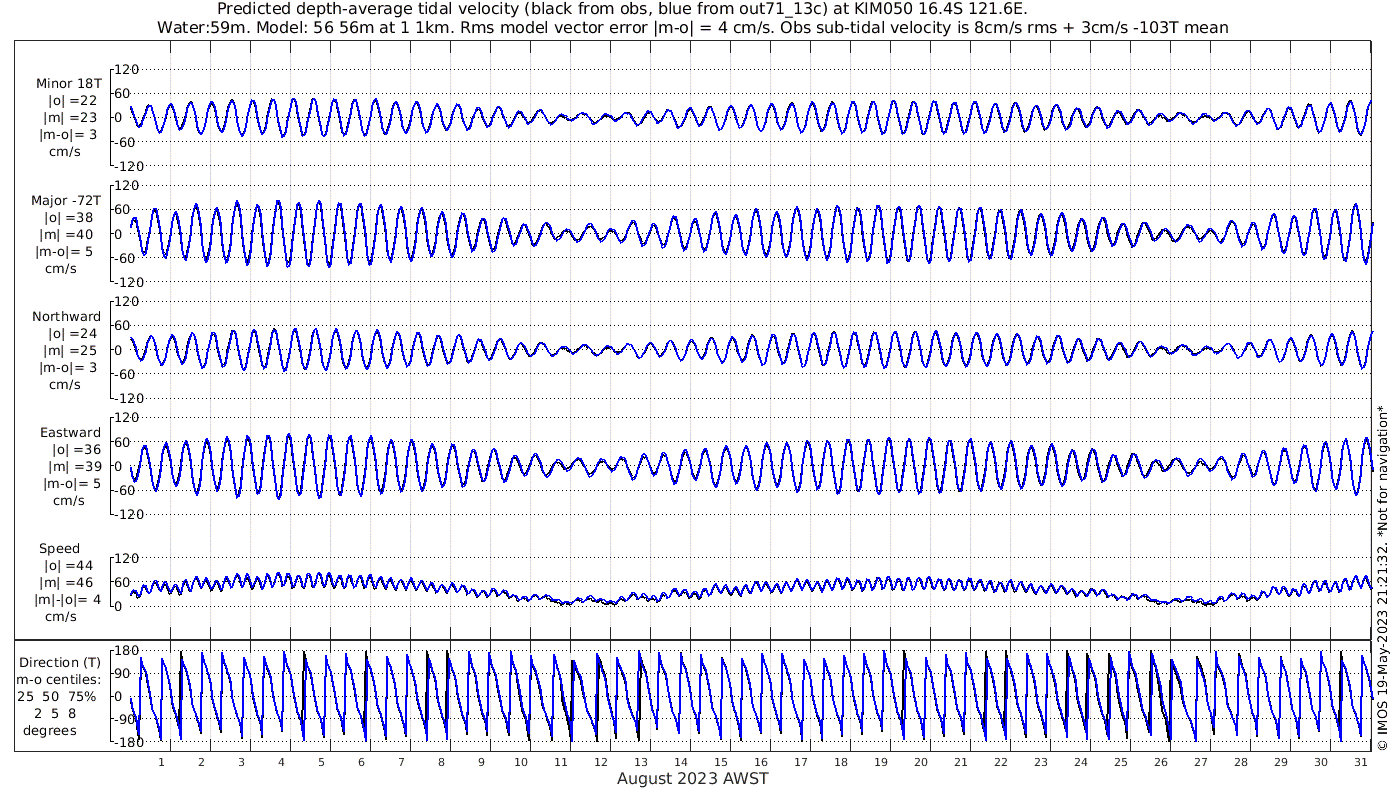Click day "26" on the date axis

[1161, 762]
